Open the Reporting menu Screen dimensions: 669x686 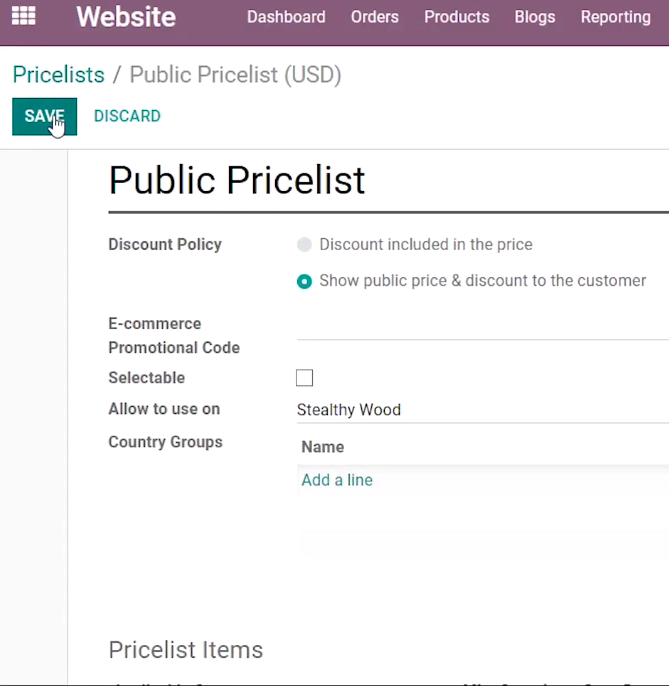tap(616, 17)
